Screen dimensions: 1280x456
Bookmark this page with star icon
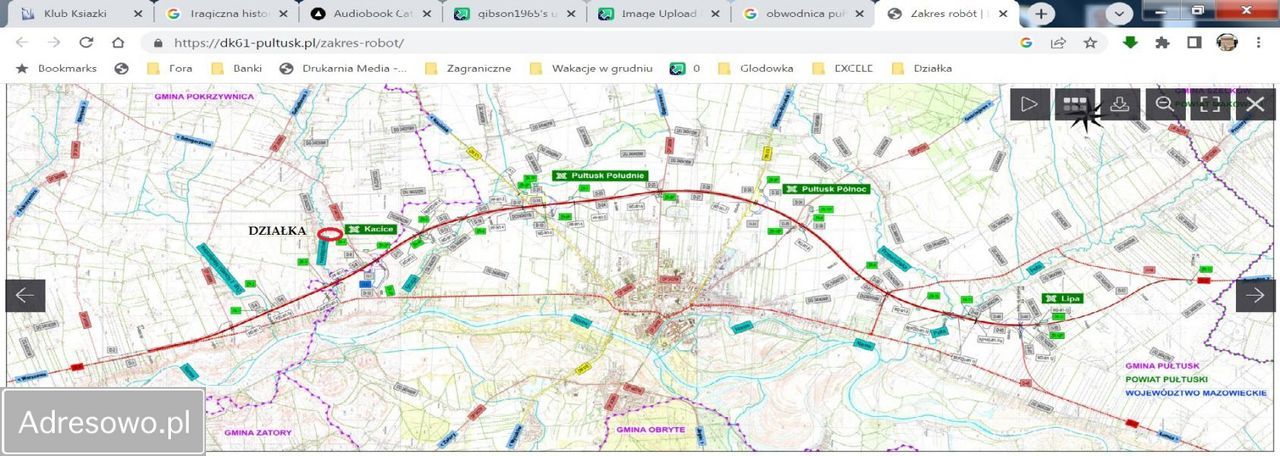click(x=1090, y=43)
